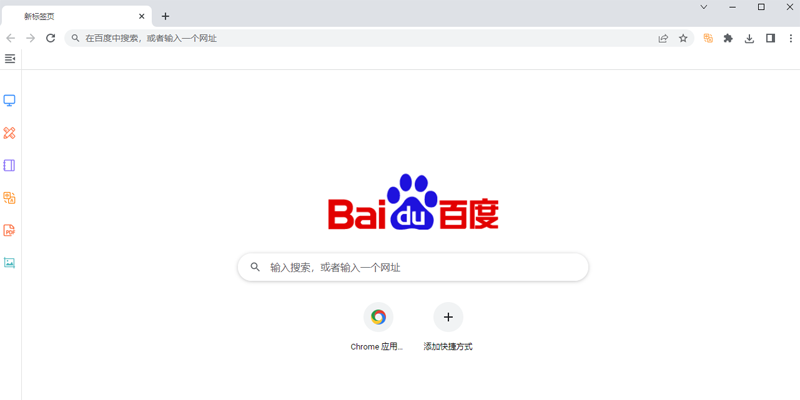800x400 pixels.
Task: Click the PDF file sidebar icon
Action: coord(10,231)
